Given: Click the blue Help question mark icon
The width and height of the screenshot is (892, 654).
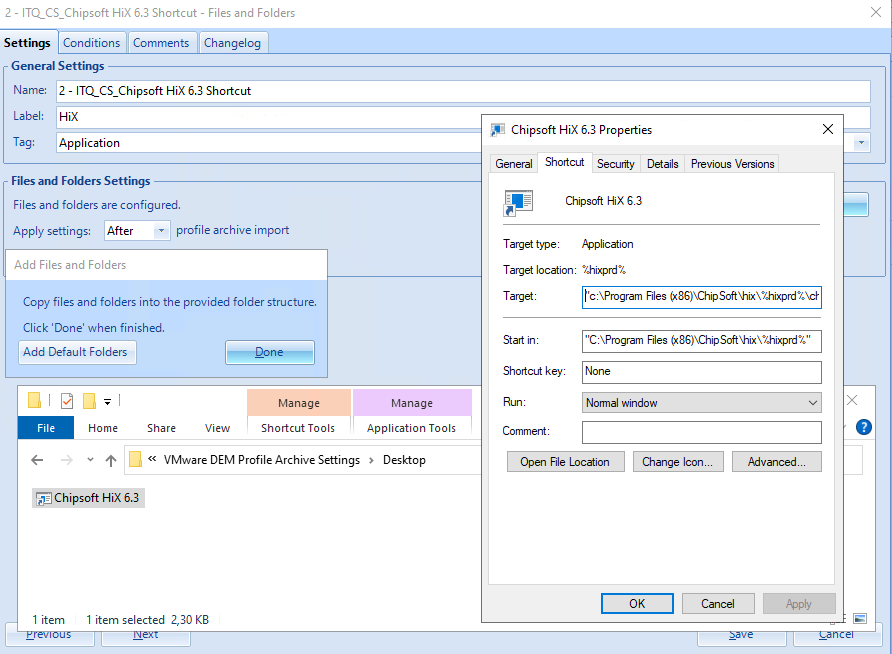Looking at the screenshot, I should click(x=864, y=427).
